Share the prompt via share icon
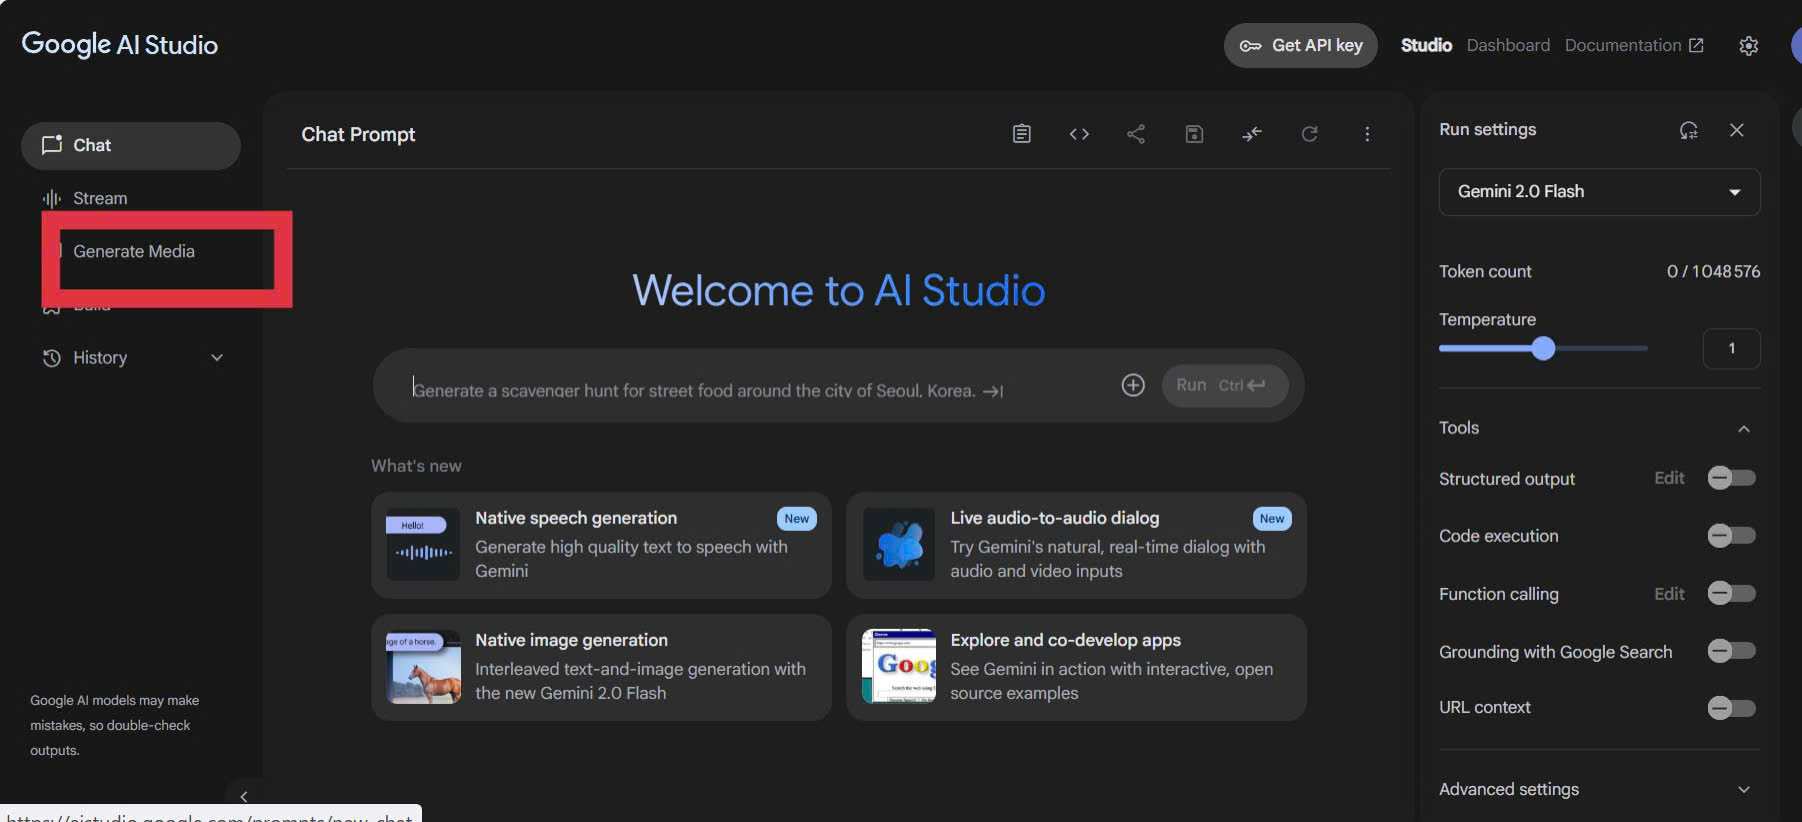 [1136, 134]
